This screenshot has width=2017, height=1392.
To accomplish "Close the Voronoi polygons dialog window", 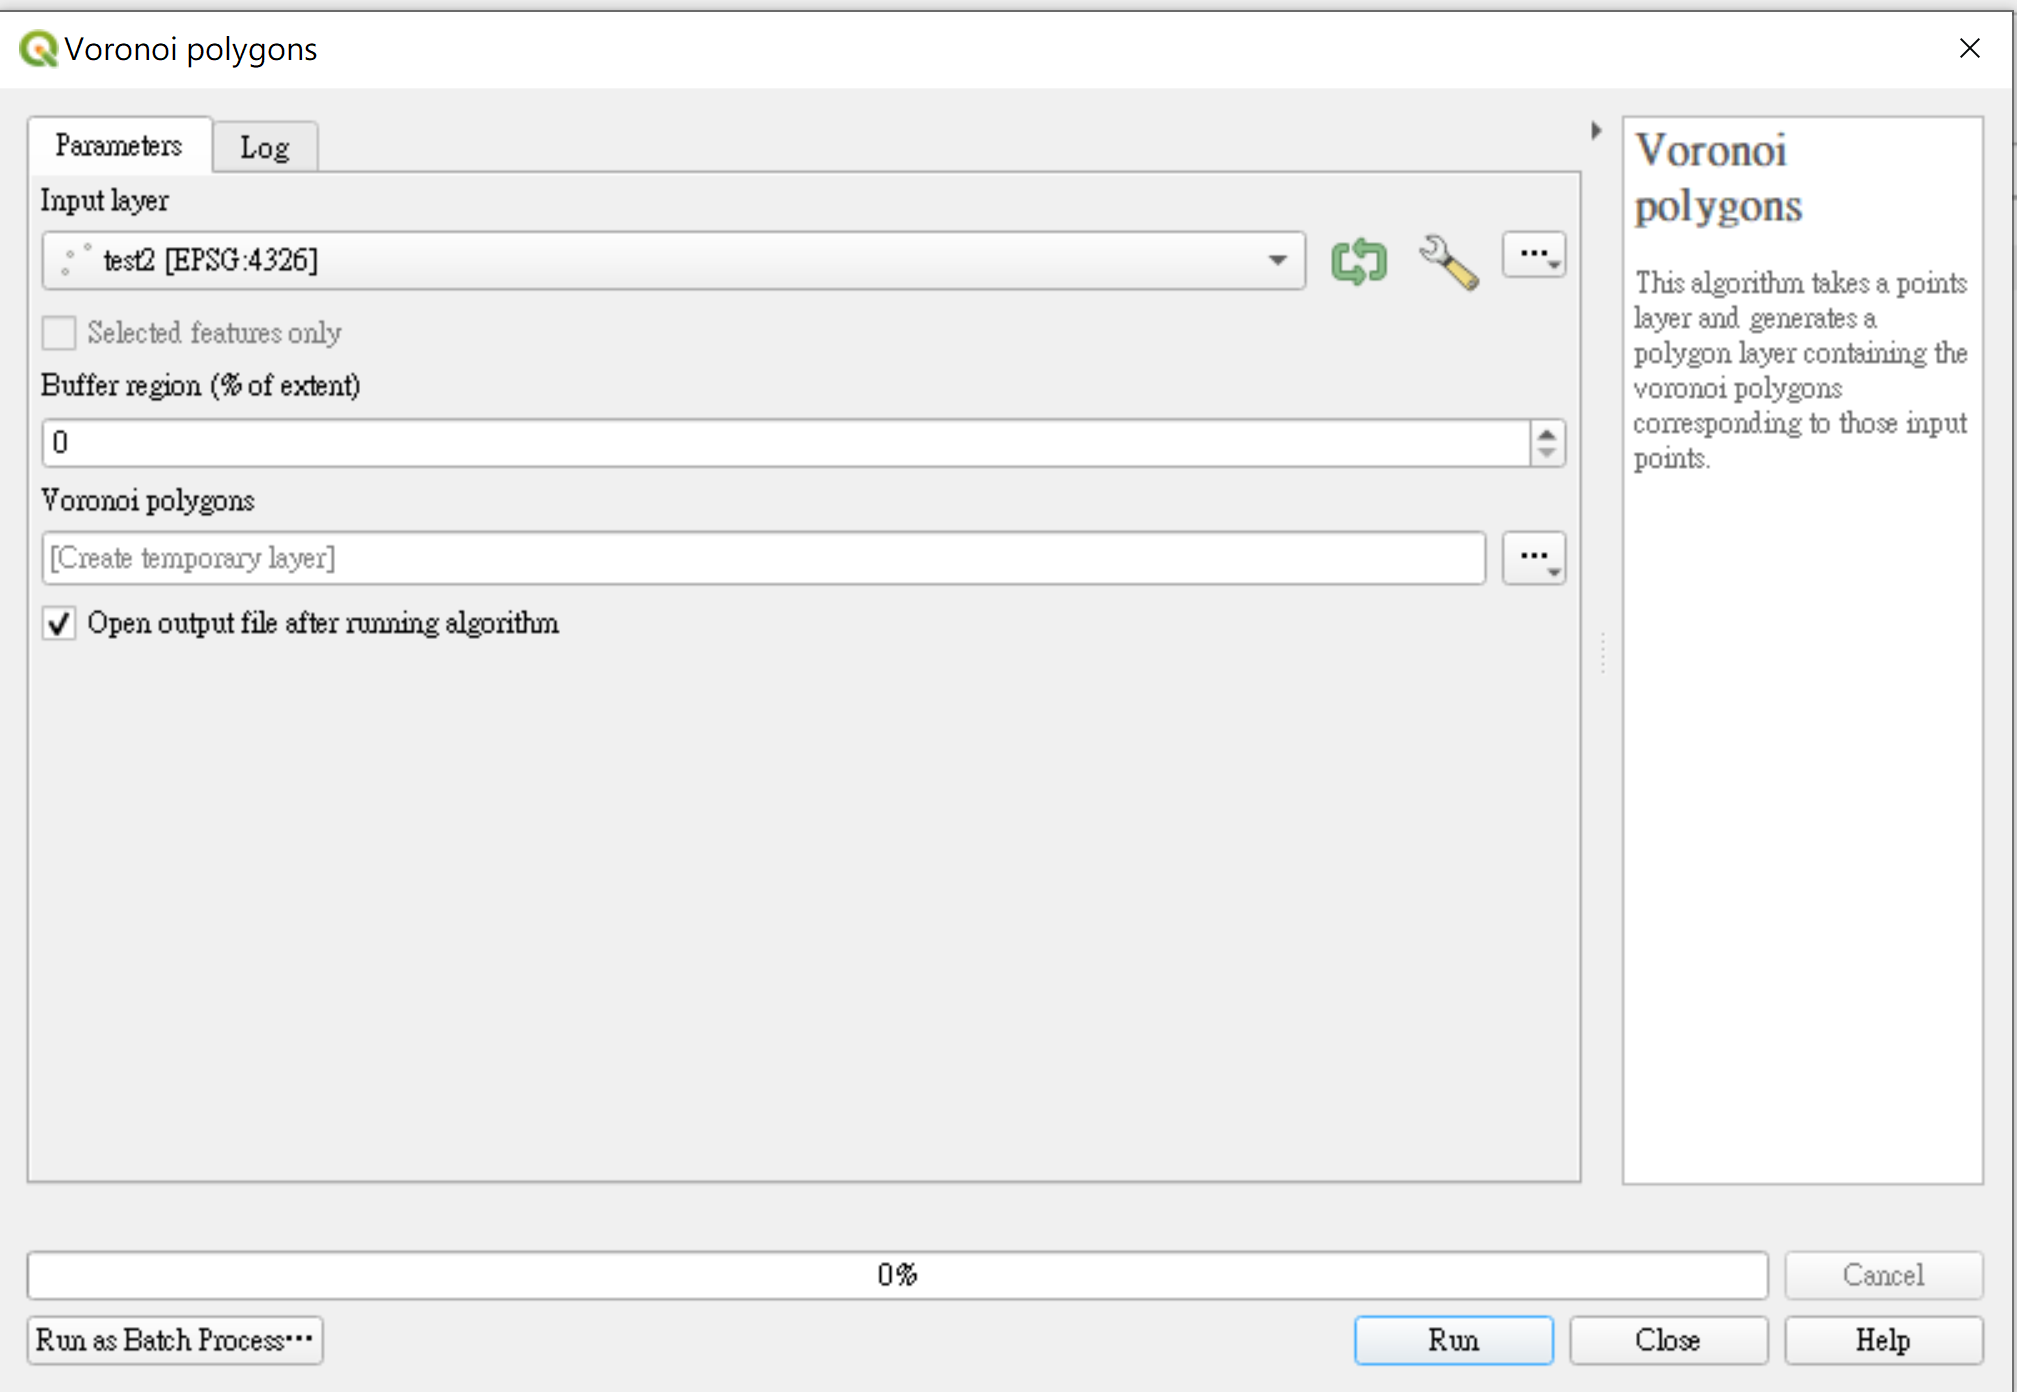I will 1969,48.
